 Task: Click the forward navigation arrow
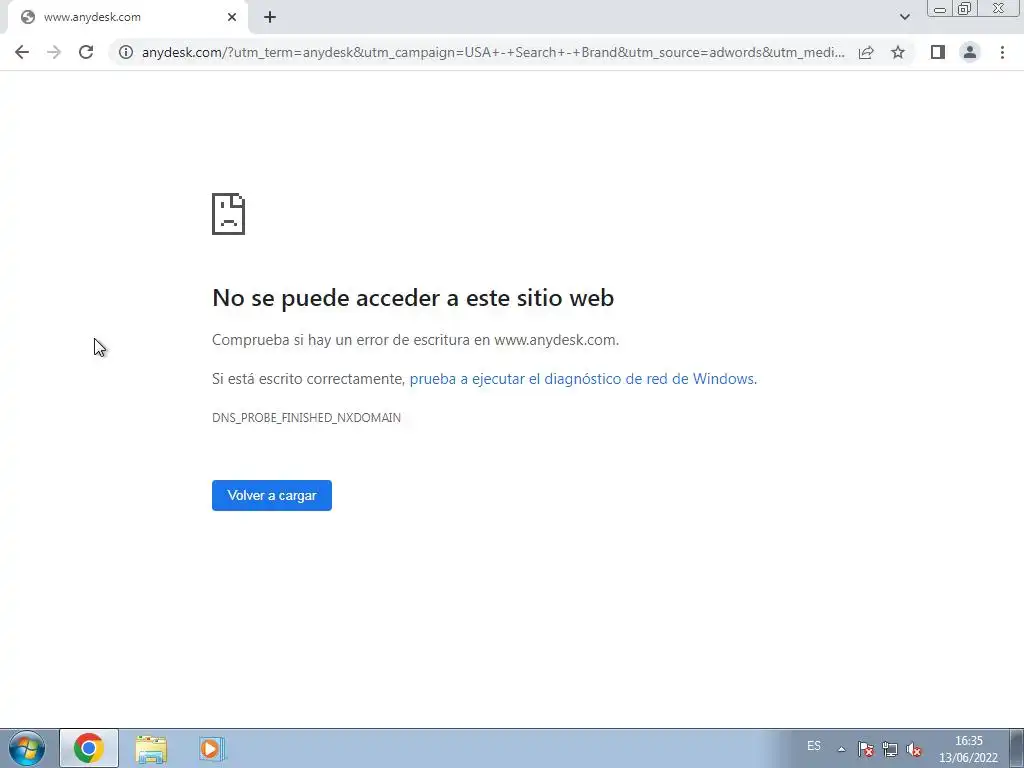click(x=54, y=52)
